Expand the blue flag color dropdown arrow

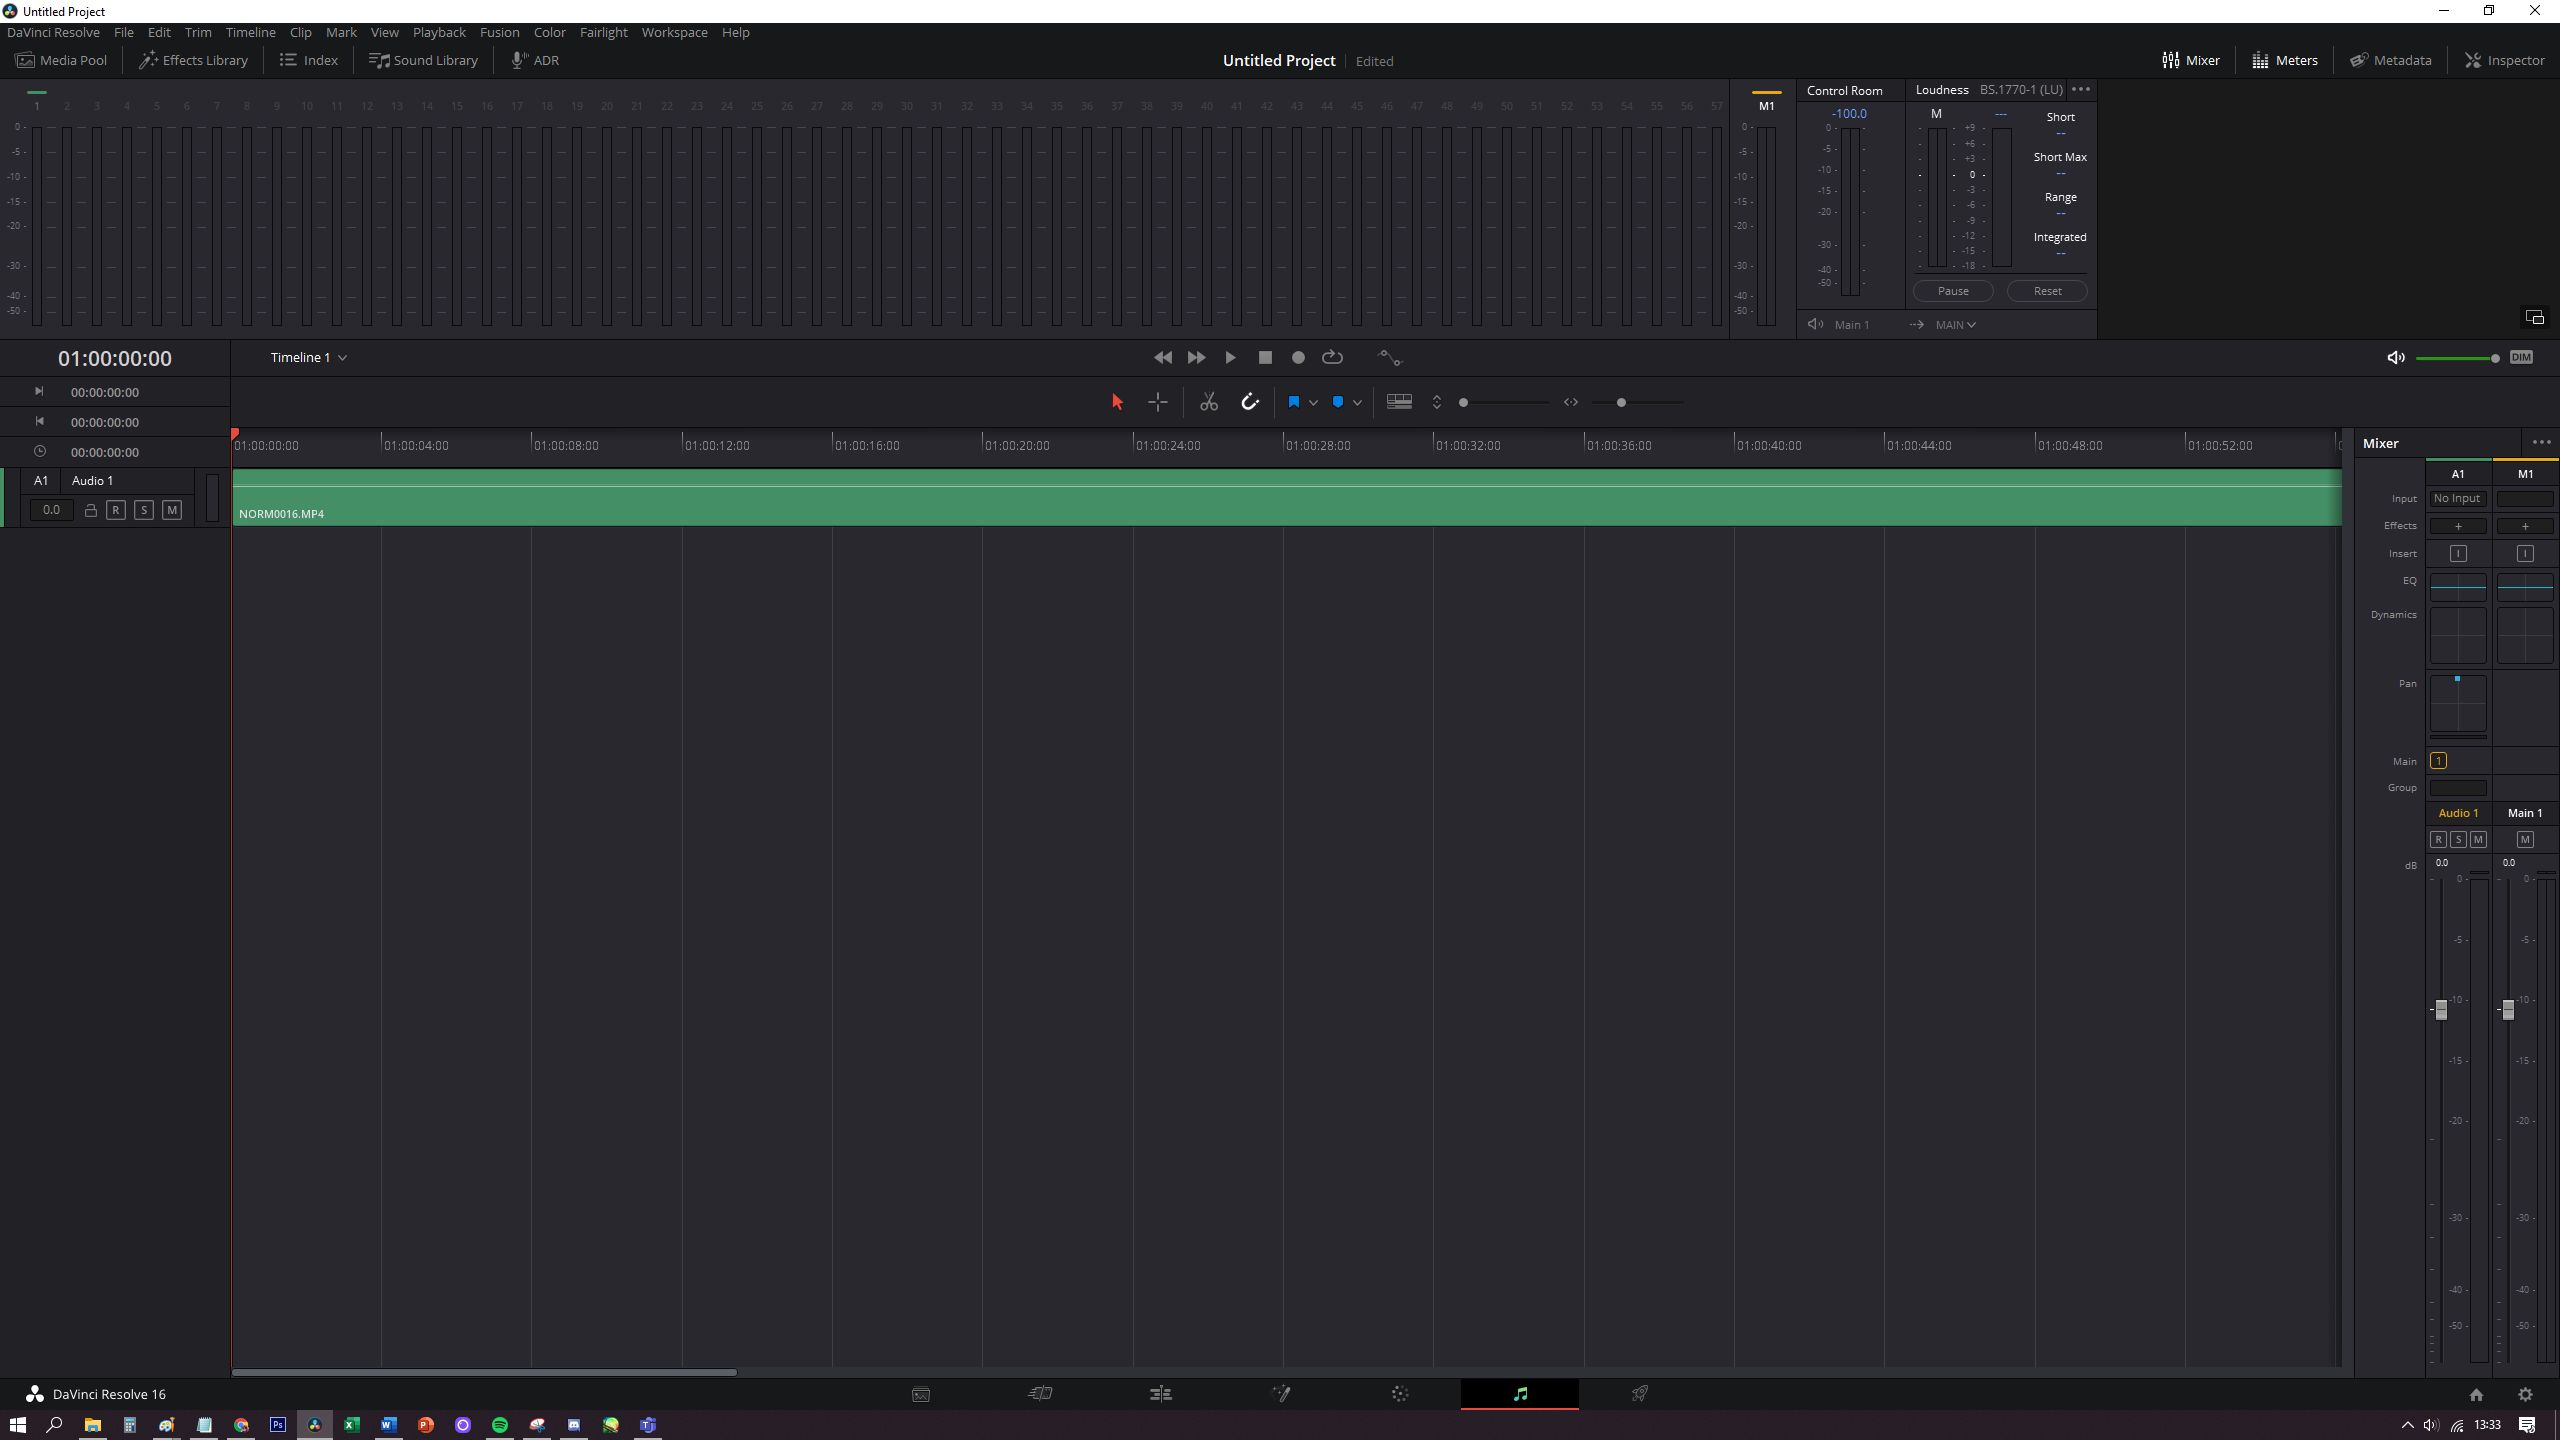point(1313,402)
